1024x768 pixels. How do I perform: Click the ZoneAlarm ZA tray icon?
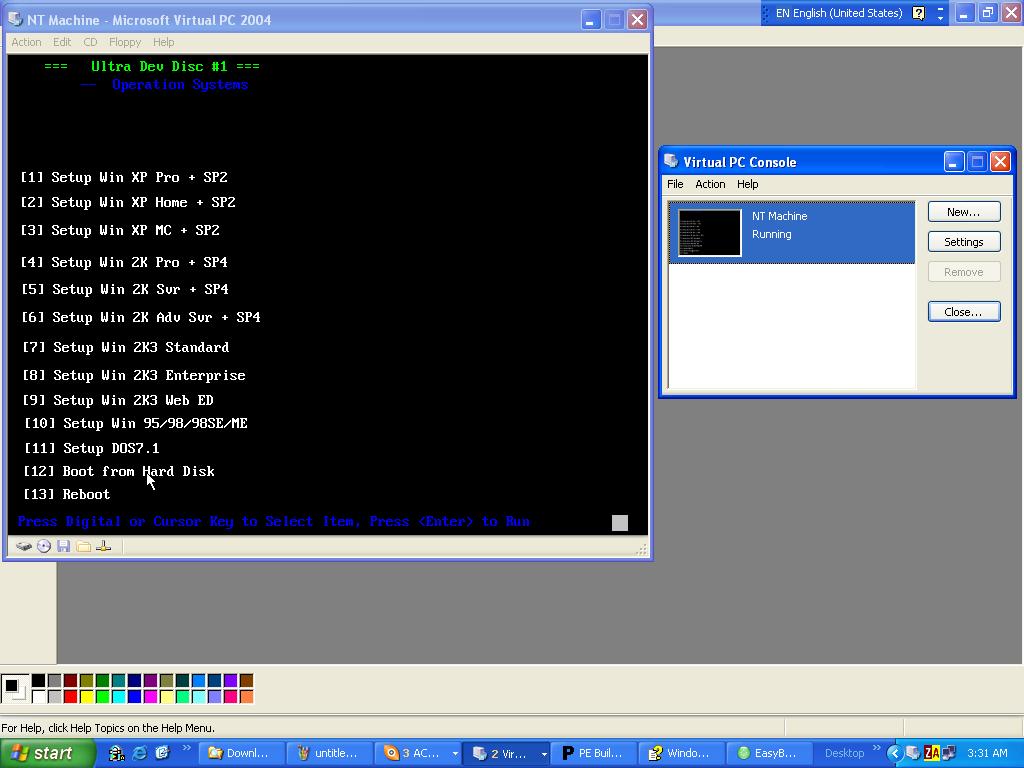pyautogui.click(x=931, y=753)
